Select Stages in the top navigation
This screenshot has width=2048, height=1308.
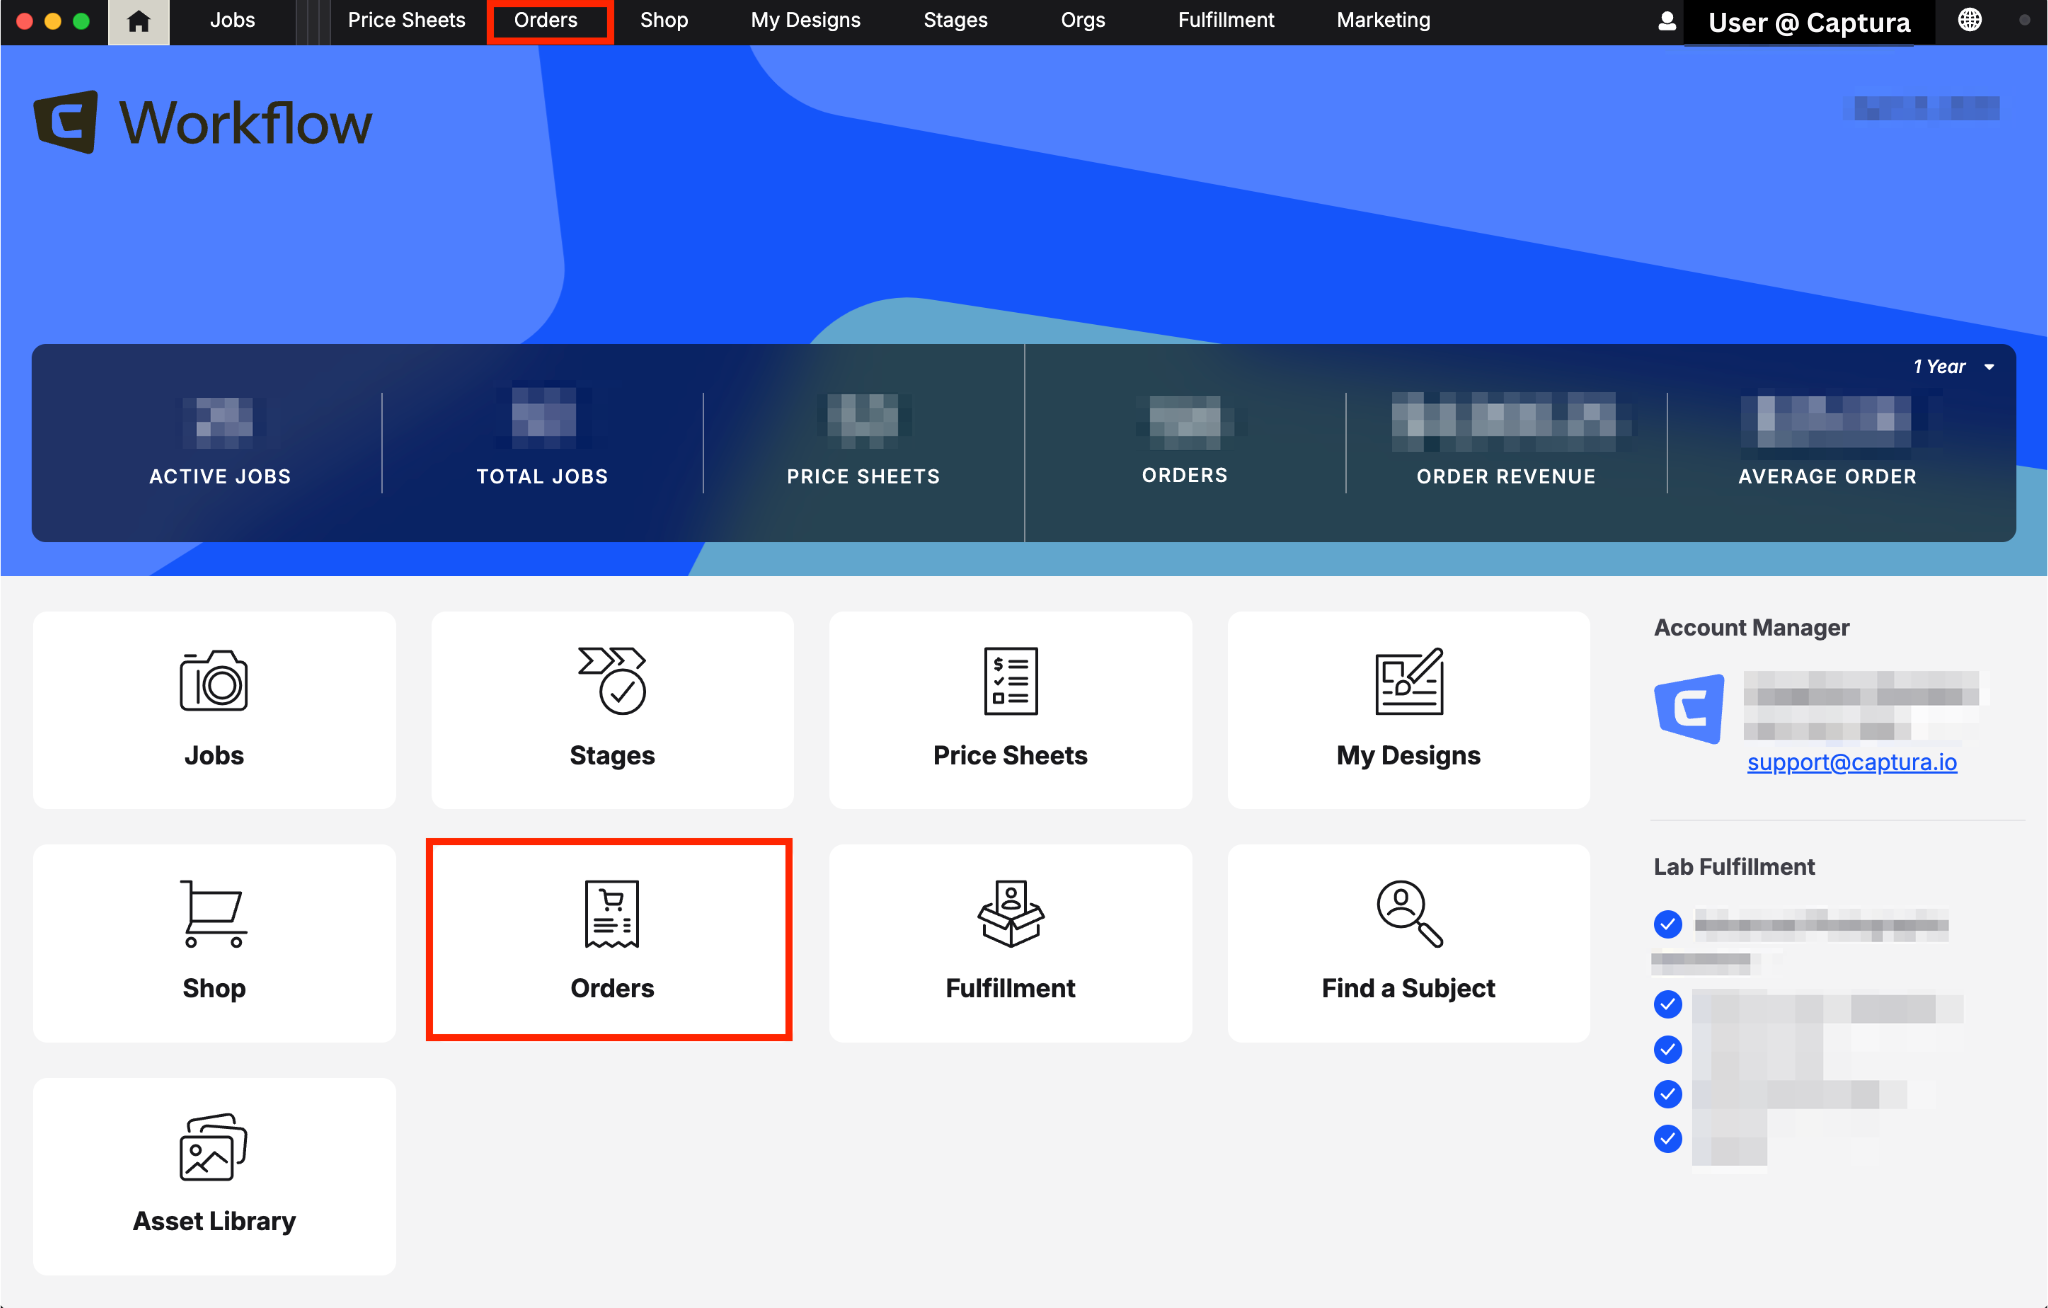(x=955, y=20)
